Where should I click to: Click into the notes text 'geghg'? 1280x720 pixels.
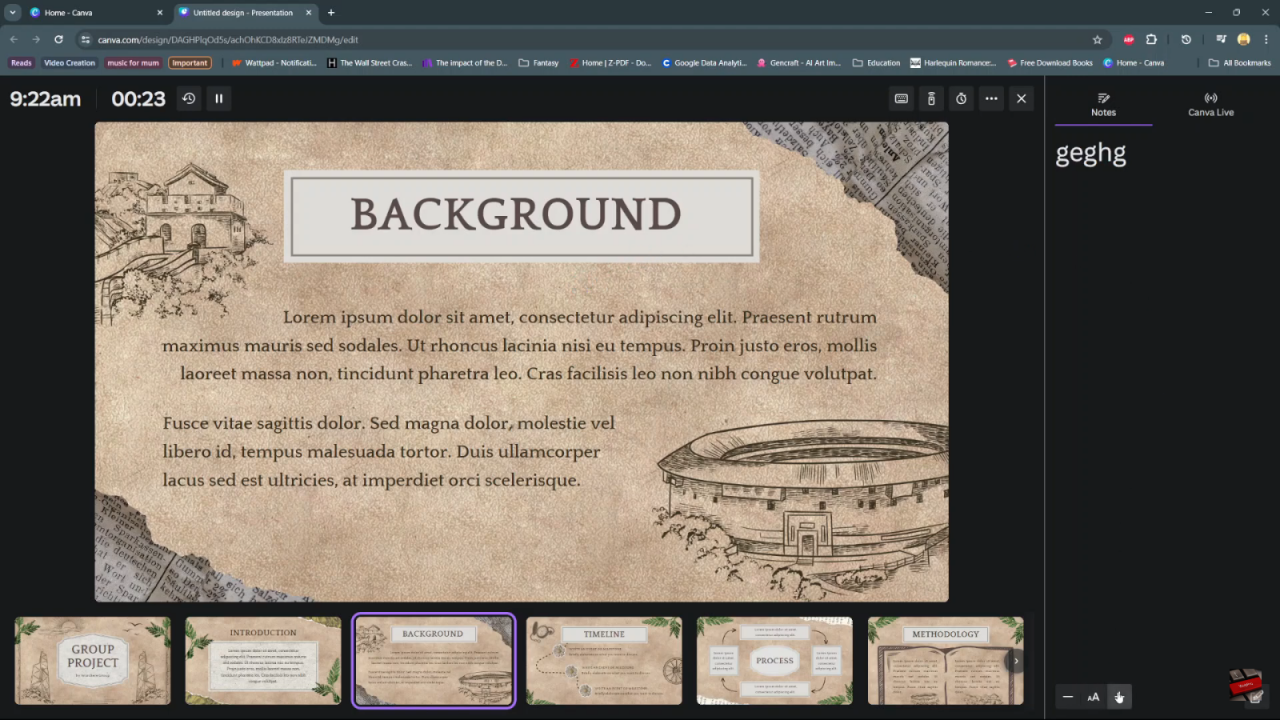(1091, 153)
